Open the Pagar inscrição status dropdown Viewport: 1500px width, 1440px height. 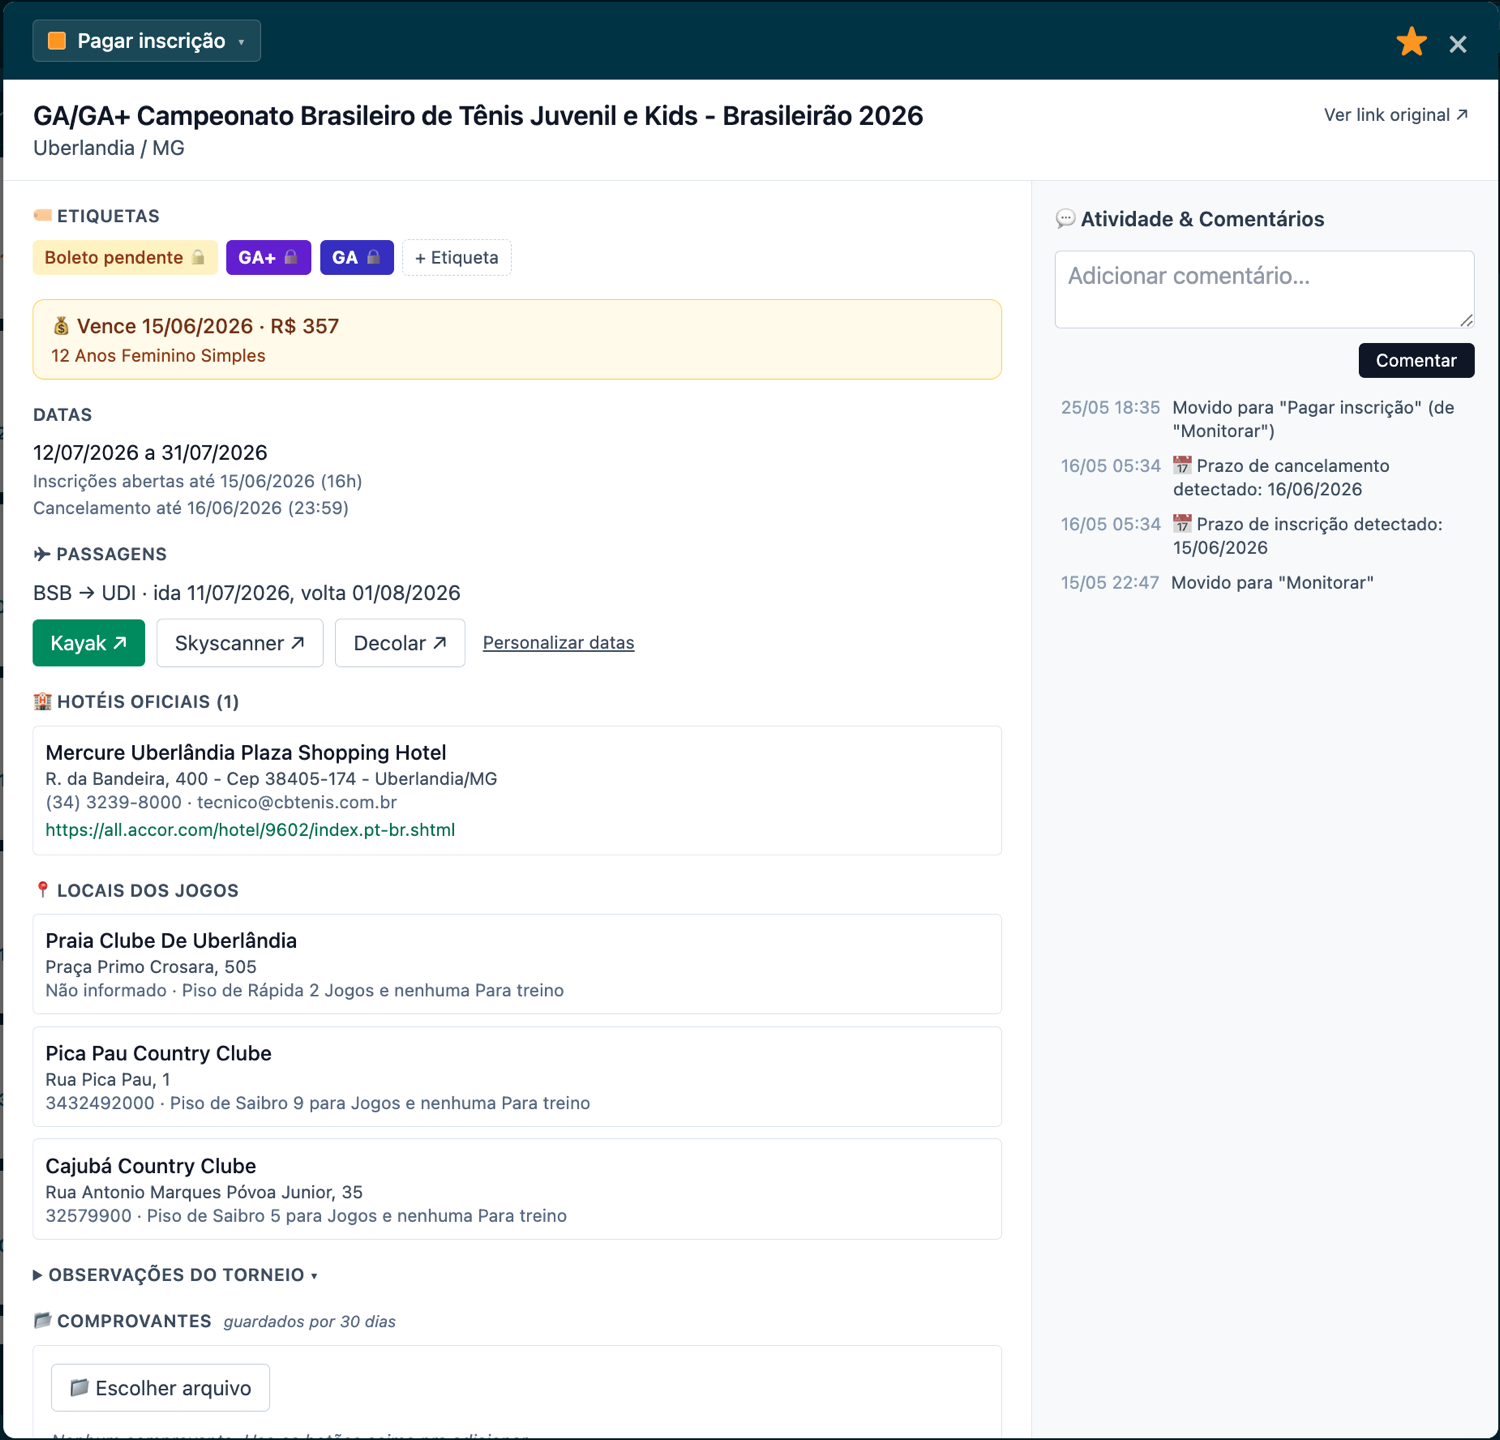point(147,41)
